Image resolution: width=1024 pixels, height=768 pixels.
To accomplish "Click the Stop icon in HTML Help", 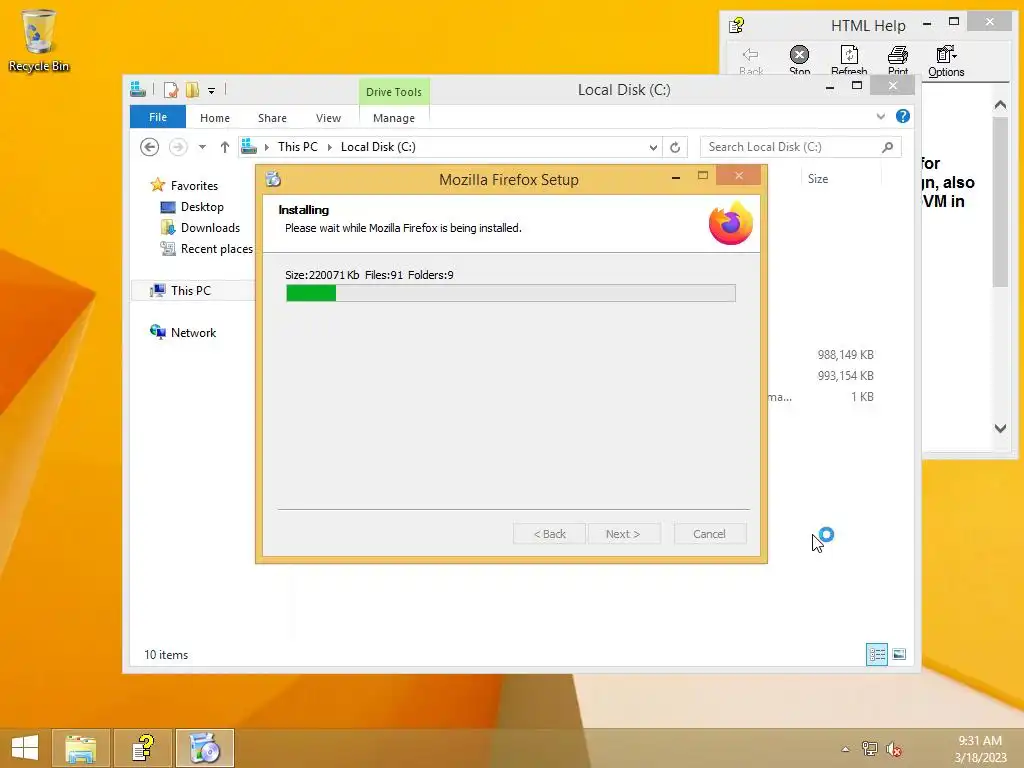I will pos(799,60).
